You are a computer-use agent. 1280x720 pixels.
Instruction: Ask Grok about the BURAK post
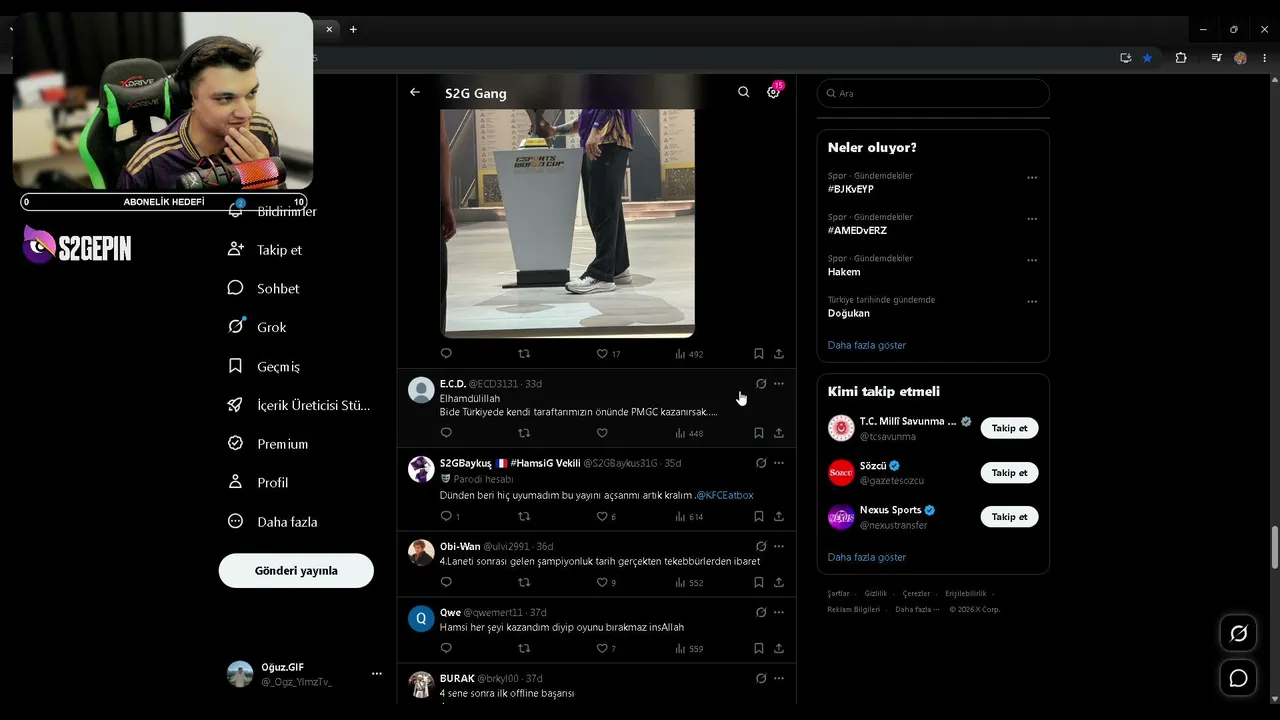pos(761,678)
